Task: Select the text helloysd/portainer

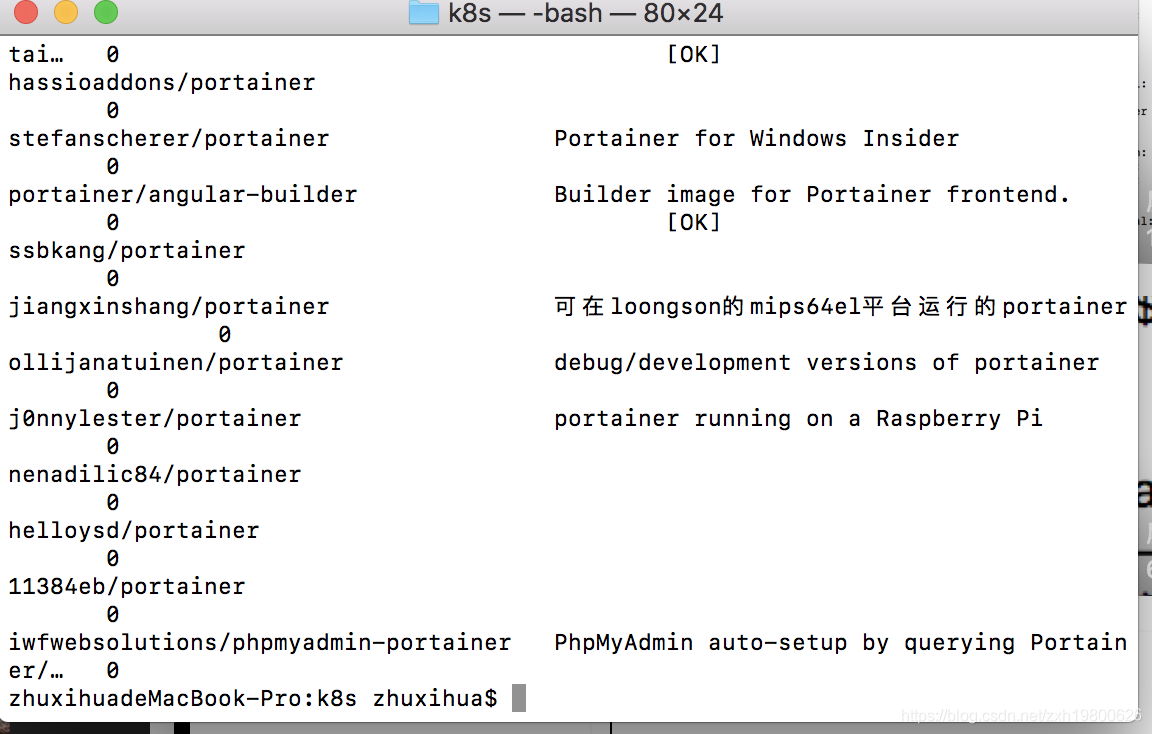Action: click(134, 530)
